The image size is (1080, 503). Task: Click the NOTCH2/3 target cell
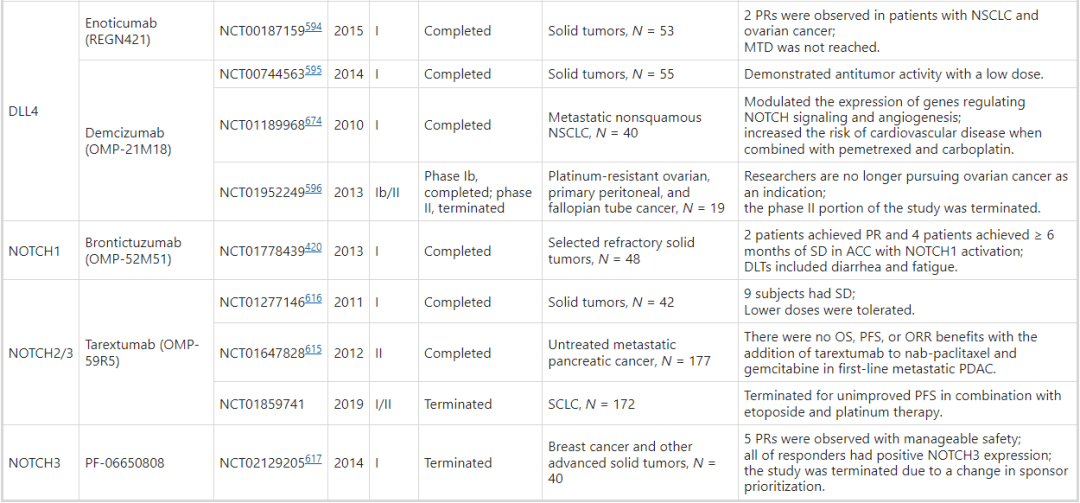pyautogui.click(x=41, y=353)
